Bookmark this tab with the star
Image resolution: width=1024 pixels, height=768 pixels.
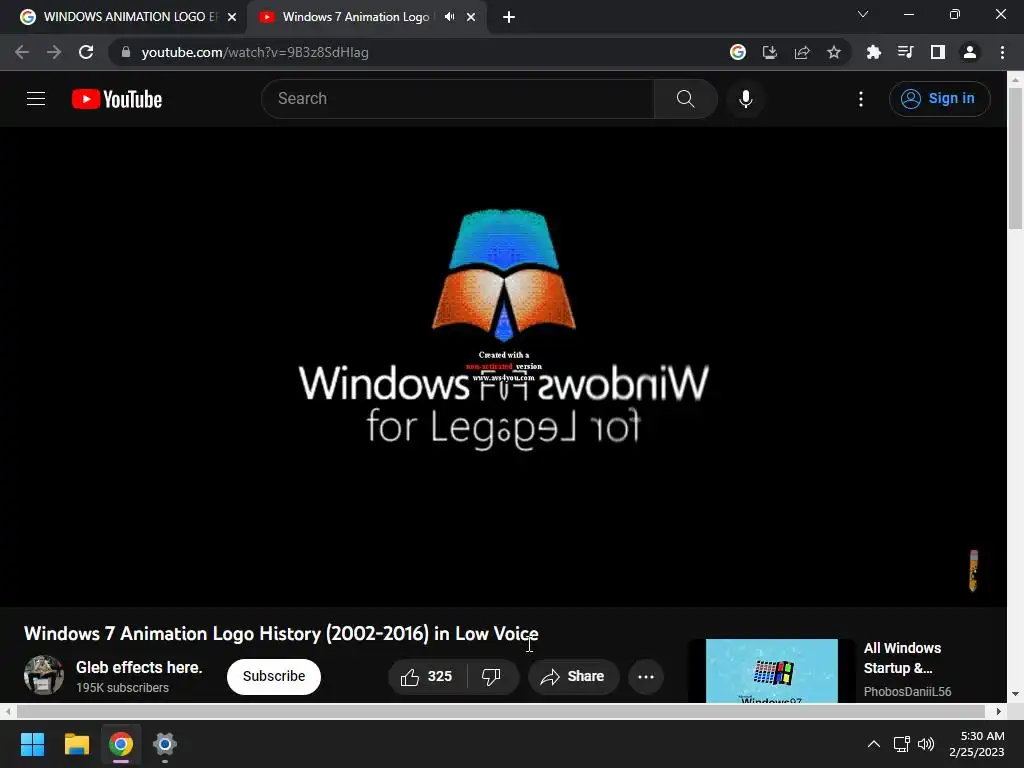(833, 52)
